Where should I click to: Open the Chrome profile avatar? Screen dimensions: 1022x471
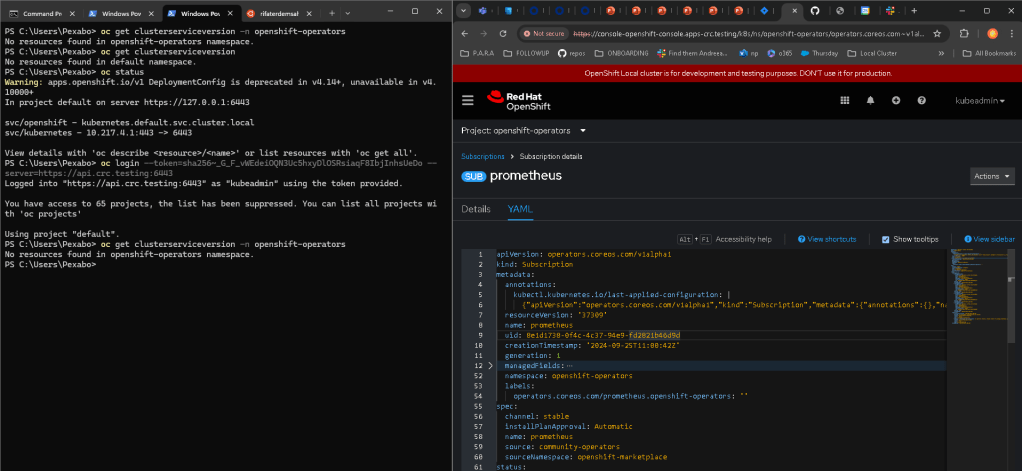[992, 33]
